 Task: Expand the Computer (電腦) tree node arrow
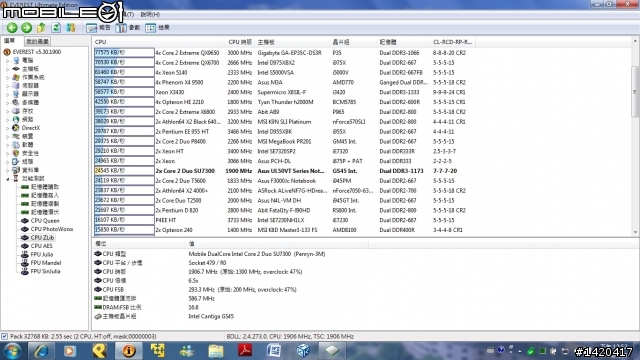[7, 60]
